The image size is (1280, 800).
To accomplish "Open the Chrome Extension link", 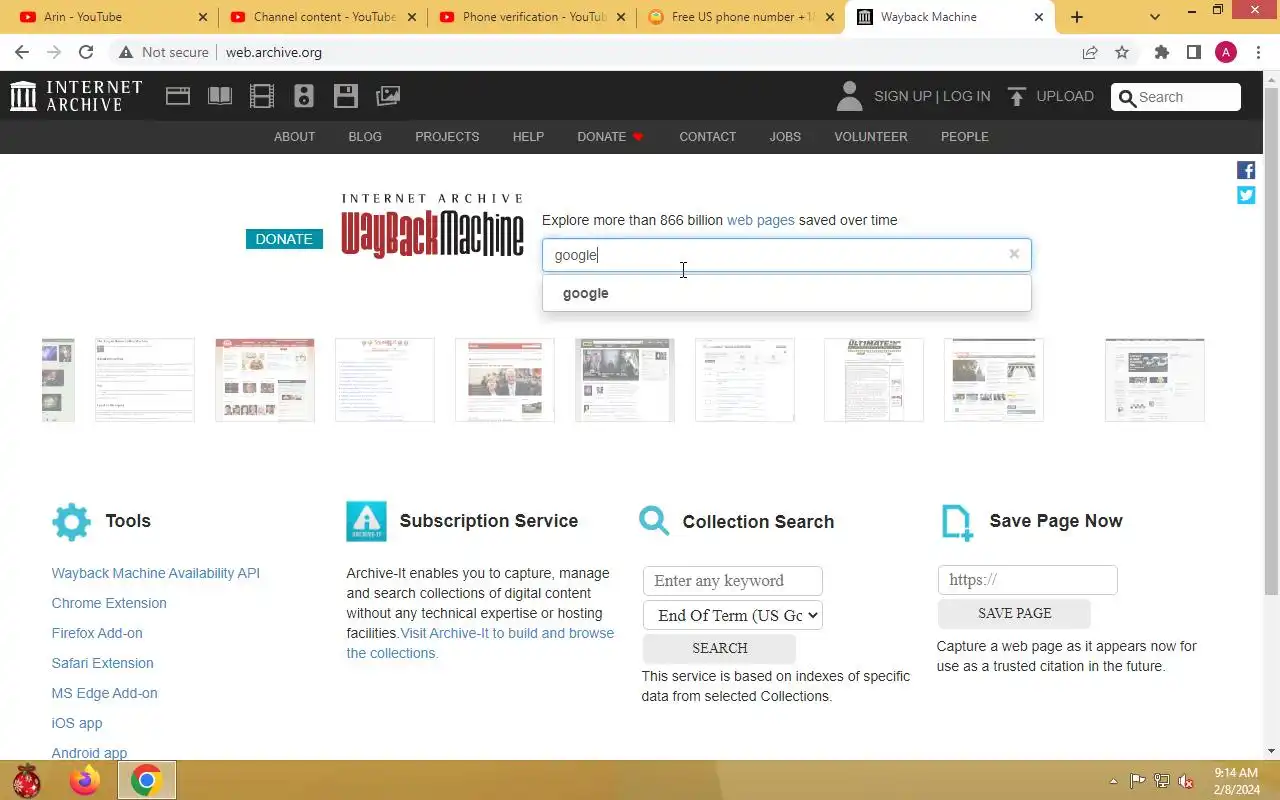I will pyautogui.click(x=109, y=603).
